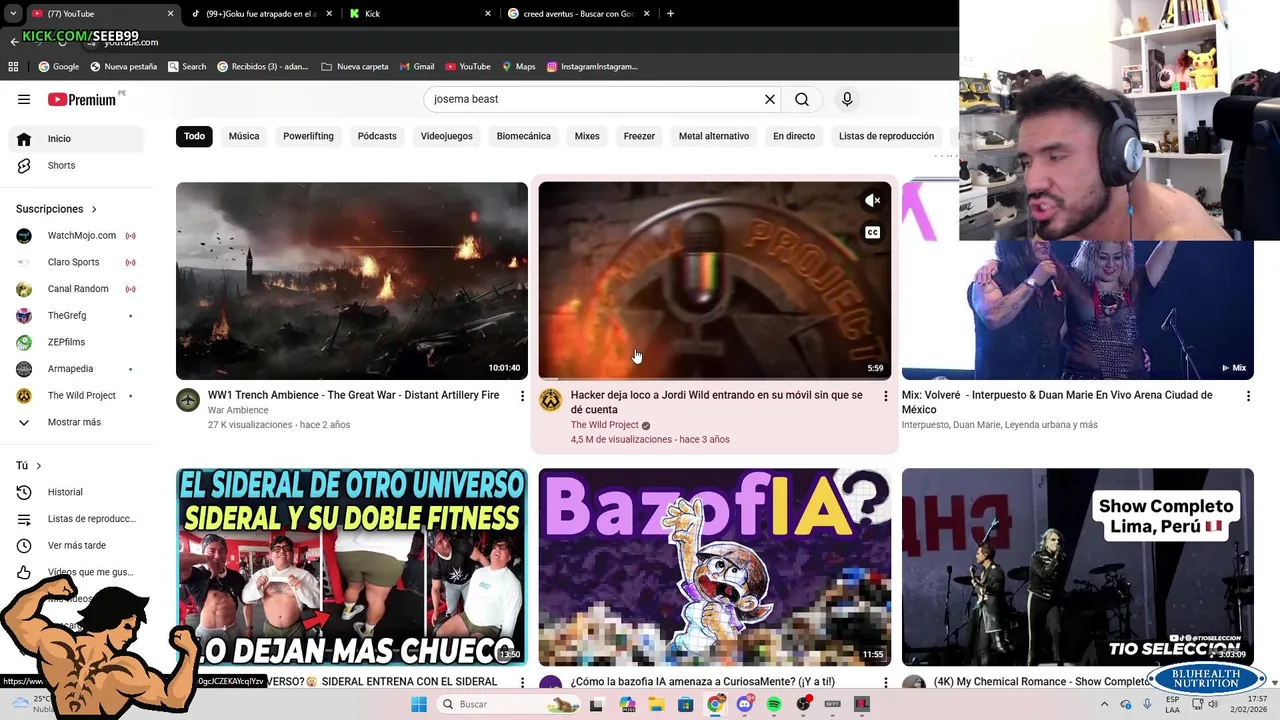Click the search magnifier button
Viewport: 1280px width, 720px height.
802,99
